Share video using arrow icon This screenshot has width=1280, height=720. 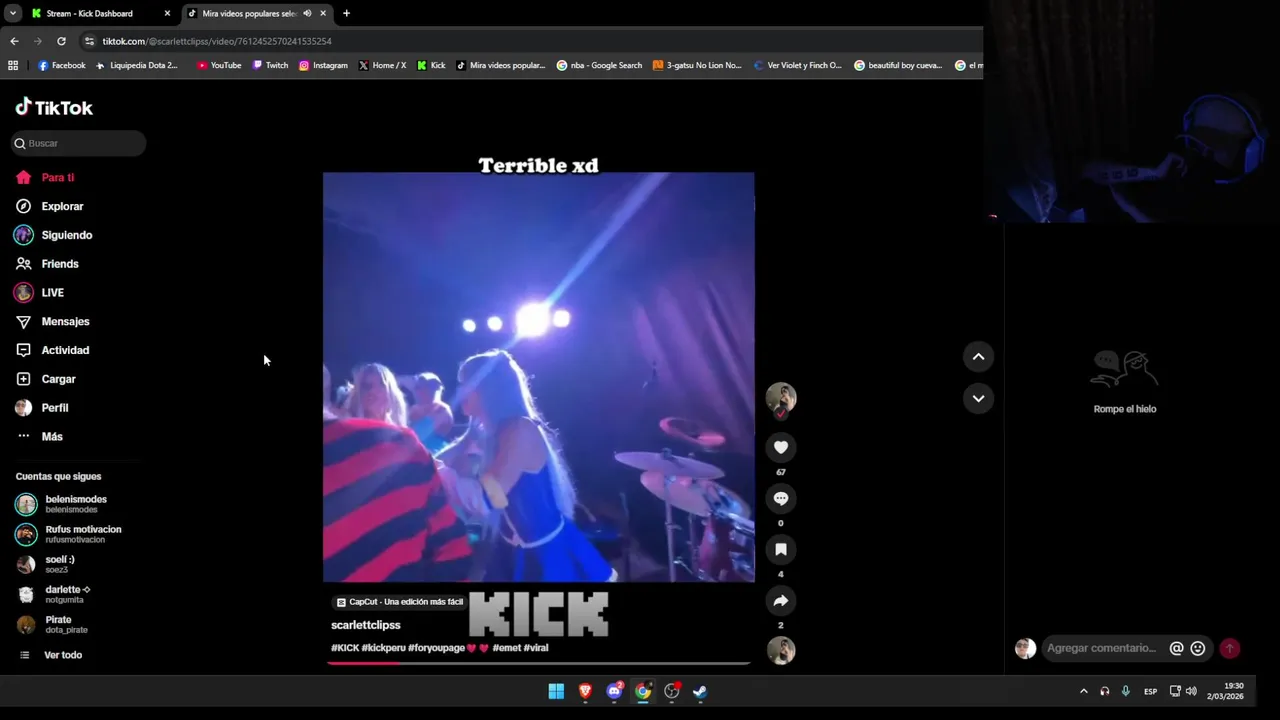tap(781, 600)
